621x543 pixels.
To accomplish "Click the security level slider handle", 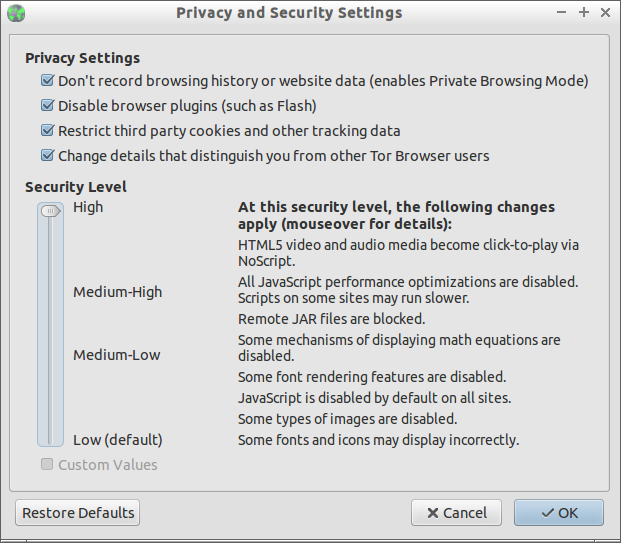I will click(x=50, y=211).
